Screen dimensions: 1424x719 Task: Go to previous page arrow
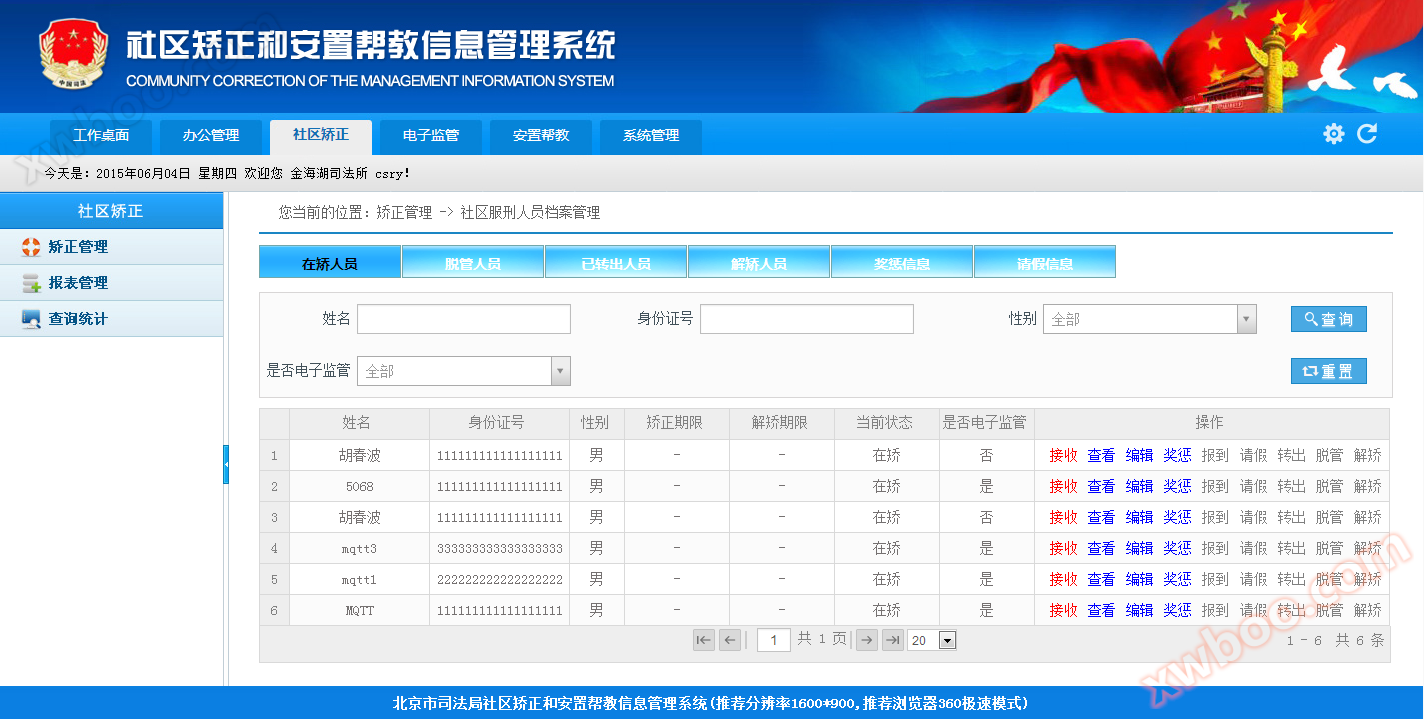pyautogui.click(x=730, y=640)
